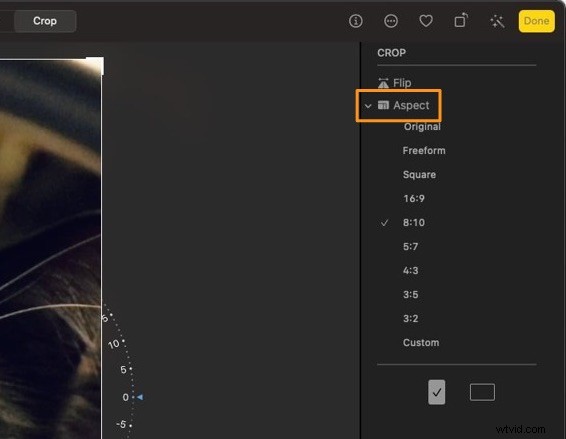
Task: Select the portrait orientation button
Action: [x=436, y=392]
